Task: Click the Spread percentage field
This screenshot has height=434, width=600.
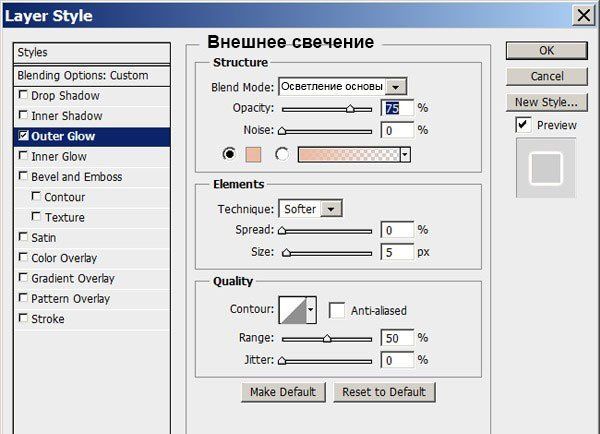Action: (x=397, y=230)
